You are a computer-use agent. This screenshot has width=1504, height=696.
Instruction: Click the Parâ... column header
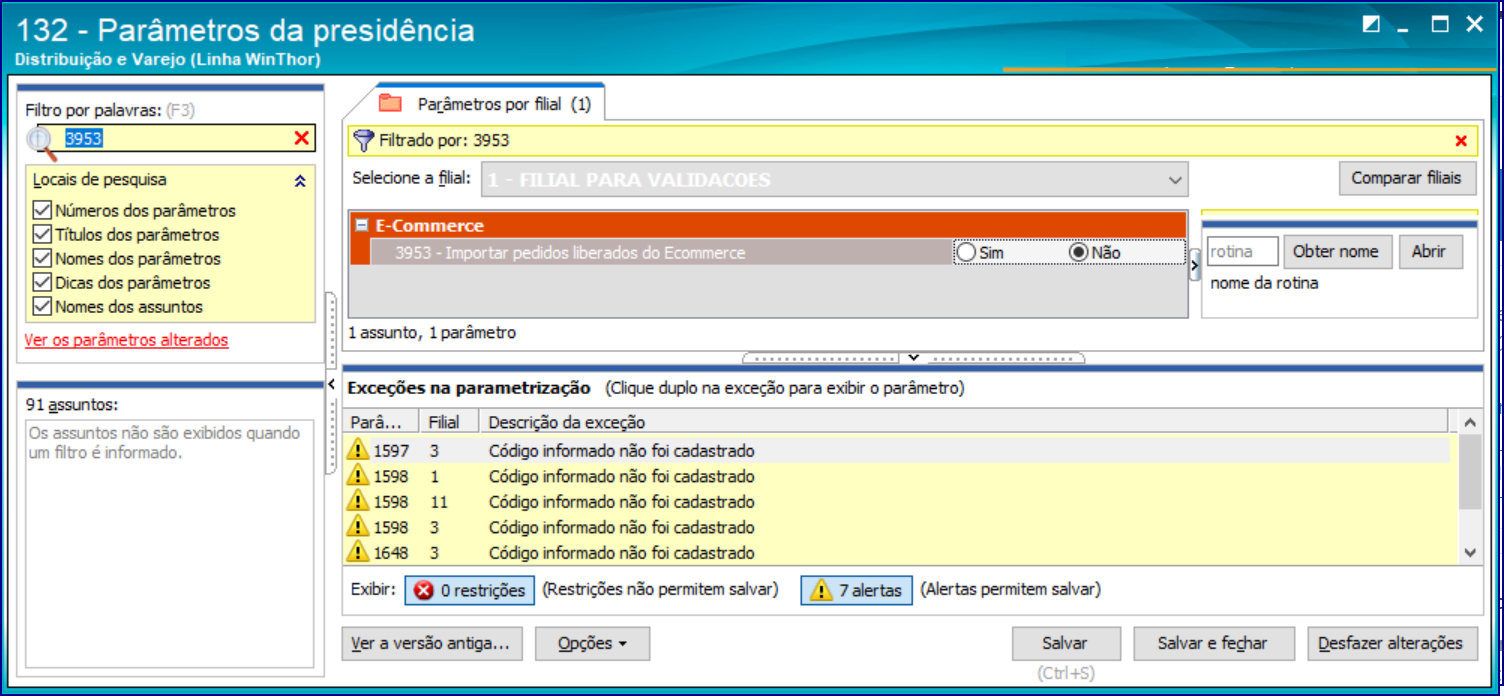click(x=381, y=422)
